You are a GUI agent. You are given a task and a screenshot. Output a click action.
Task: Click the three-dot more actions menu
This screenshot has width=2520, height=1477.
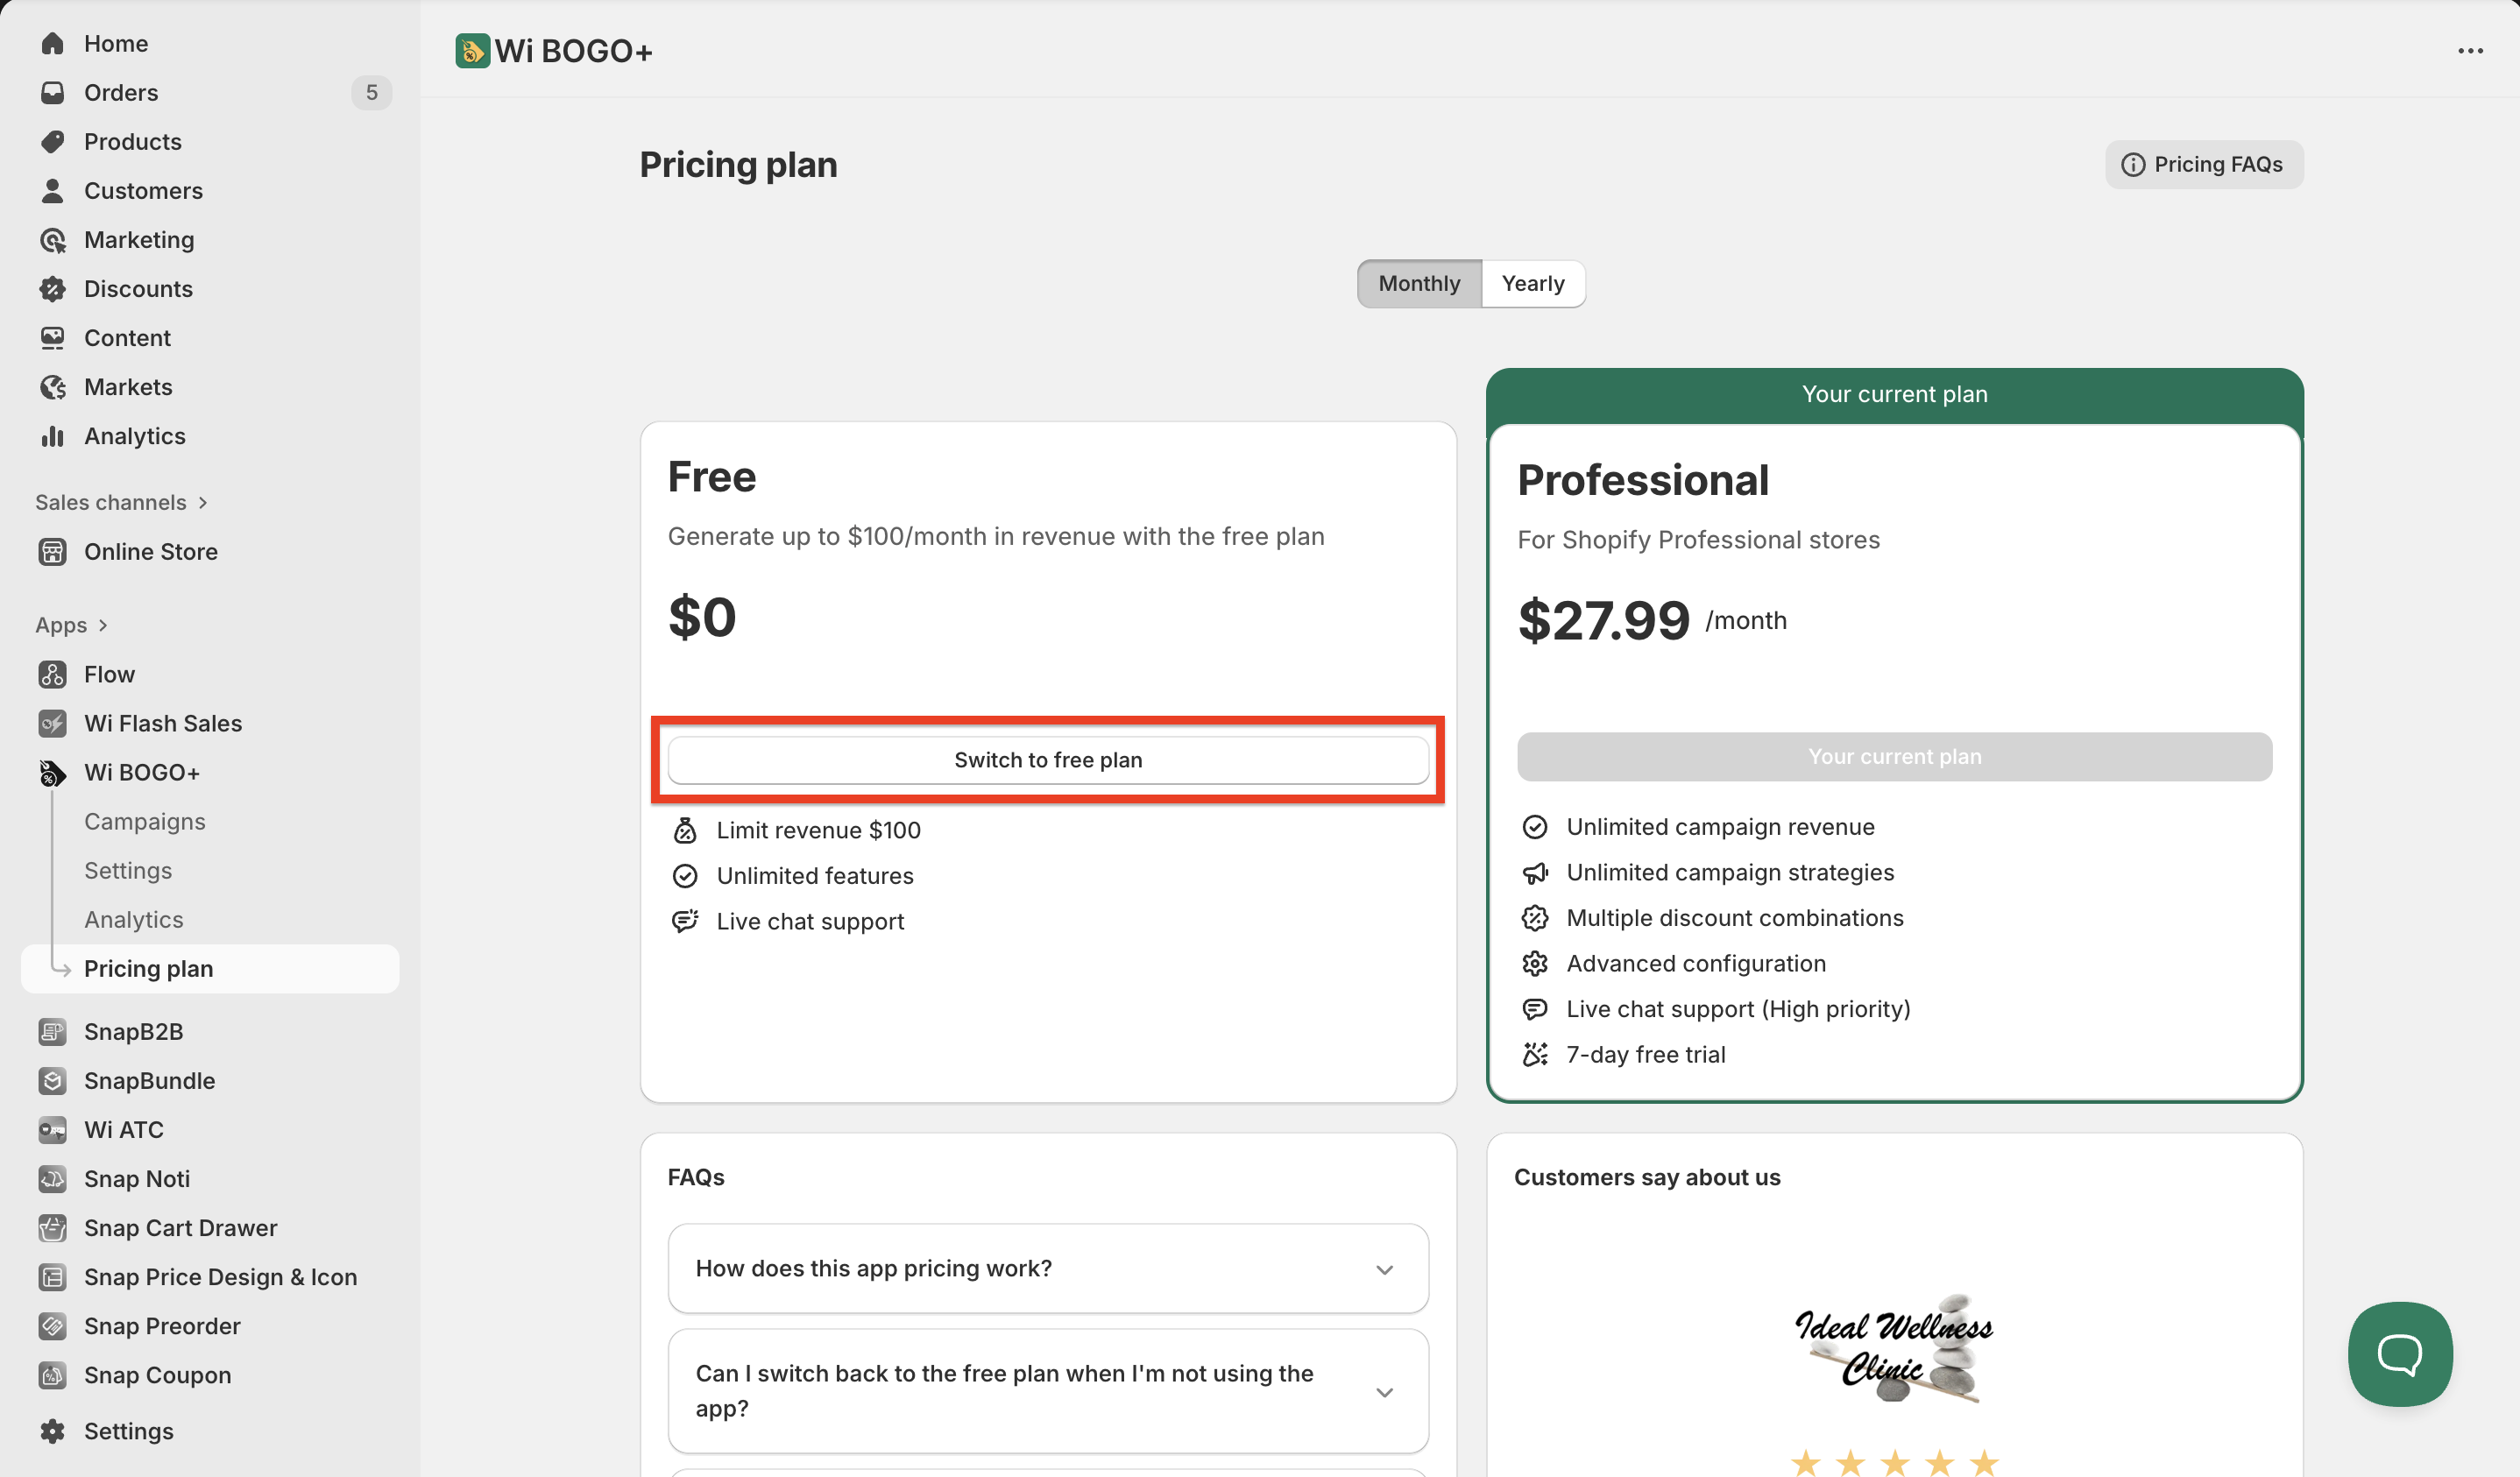(2470, 51)
